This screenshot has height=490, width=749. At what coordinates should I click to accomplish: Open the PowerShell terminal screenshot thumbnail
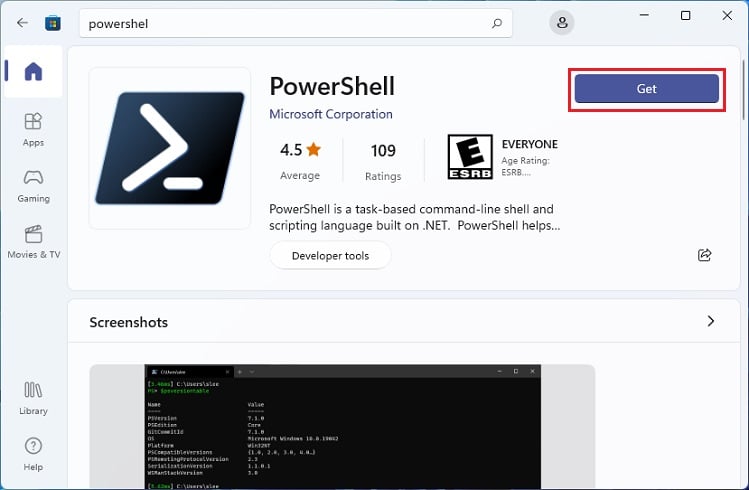click(x=342, y=426)
